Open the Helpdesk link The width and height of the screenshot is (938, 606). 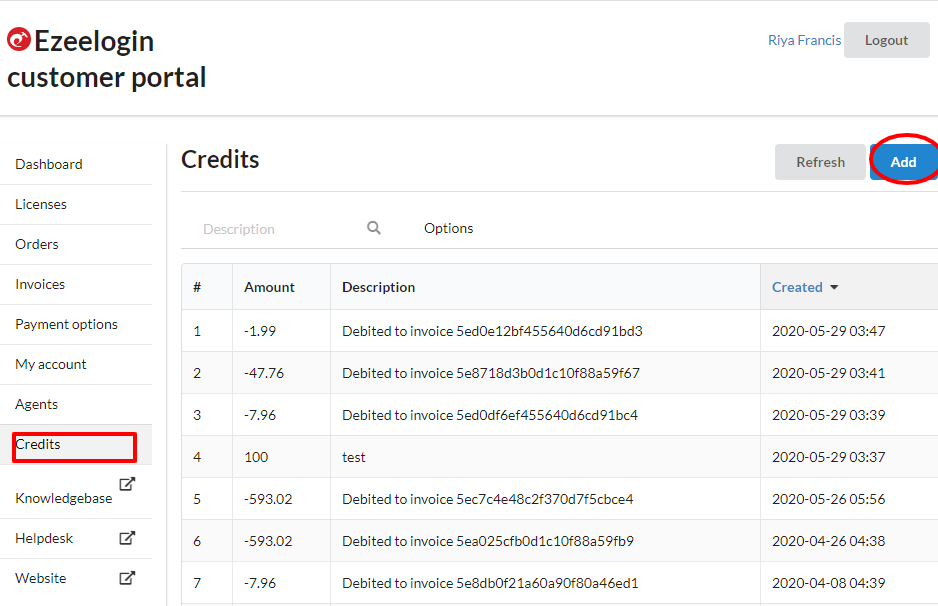(x=44, y=538)
